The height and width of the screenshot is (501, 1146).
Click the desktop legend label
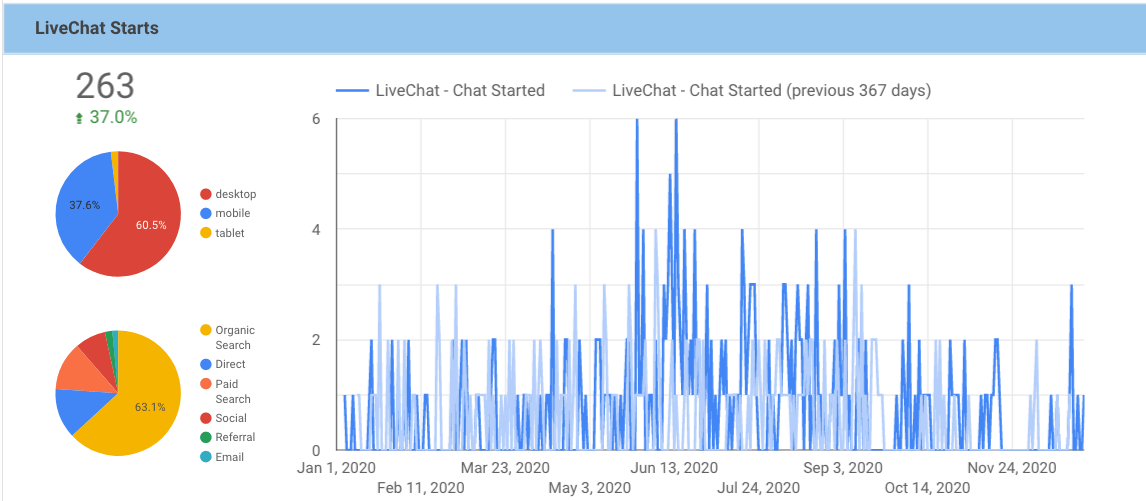click(235, 195)
